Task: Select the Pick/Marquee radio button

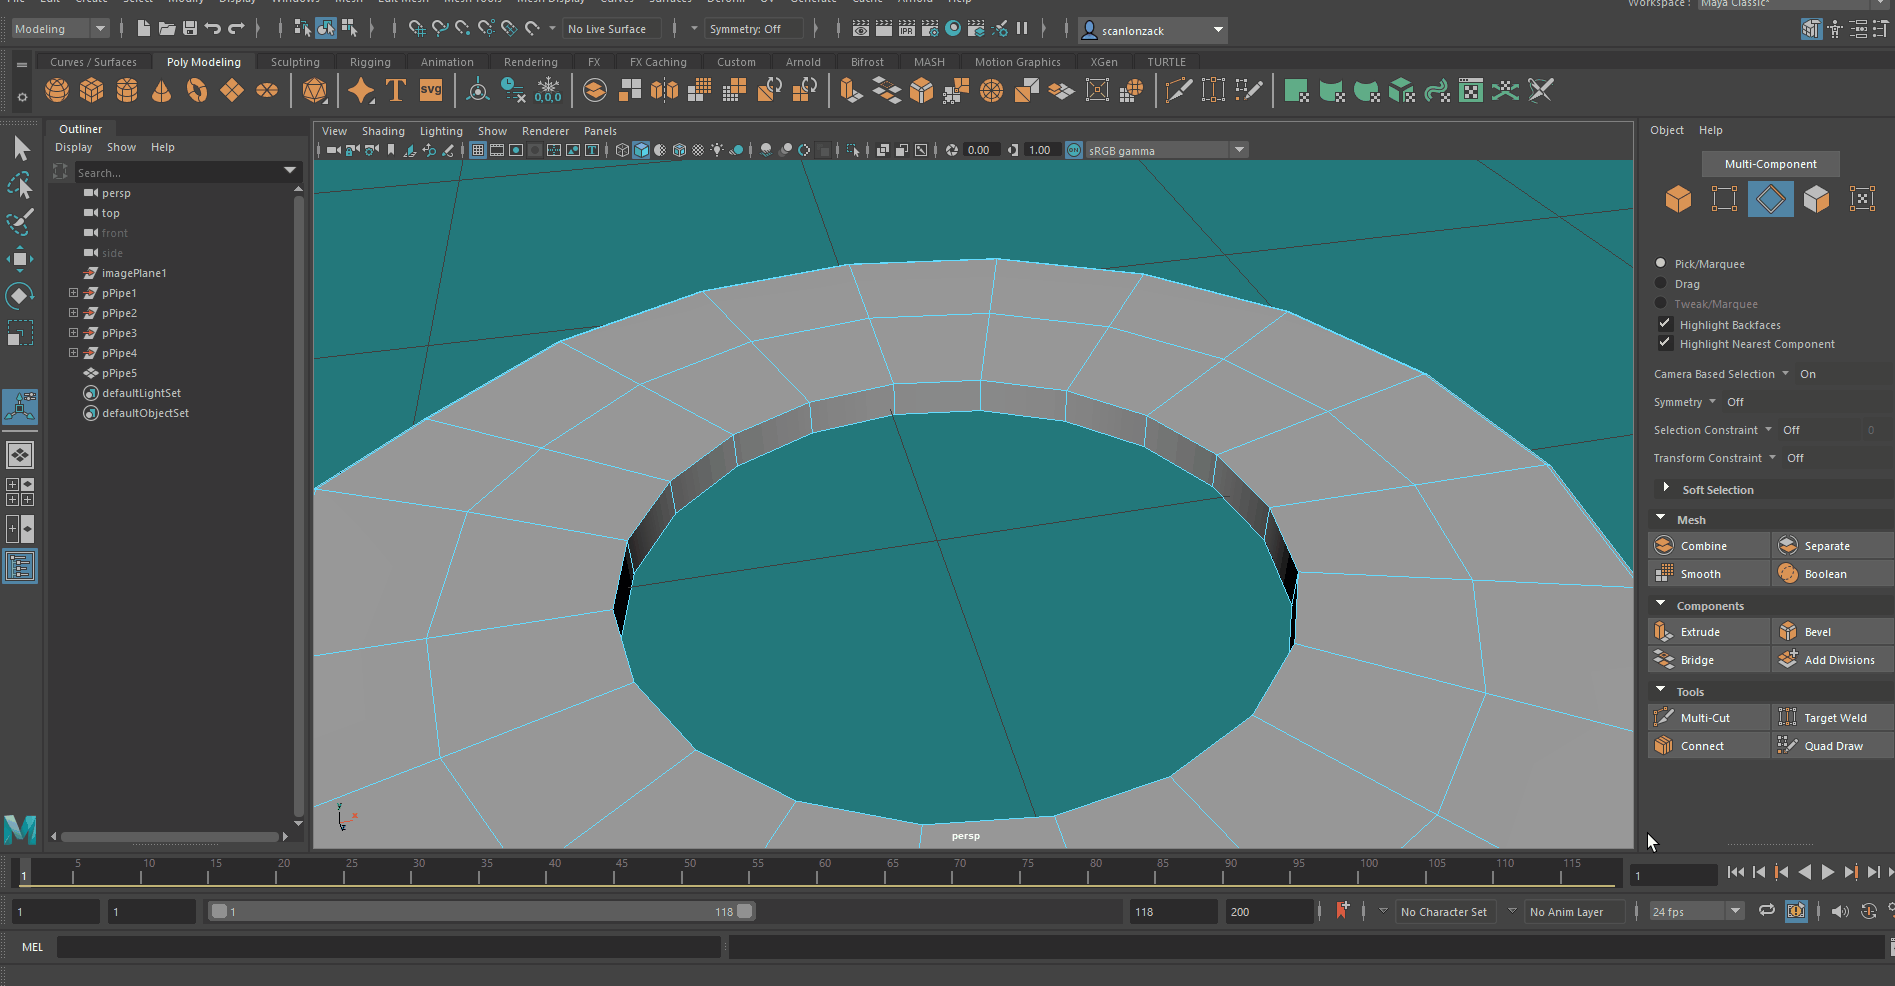Action: click(1661, 263)
